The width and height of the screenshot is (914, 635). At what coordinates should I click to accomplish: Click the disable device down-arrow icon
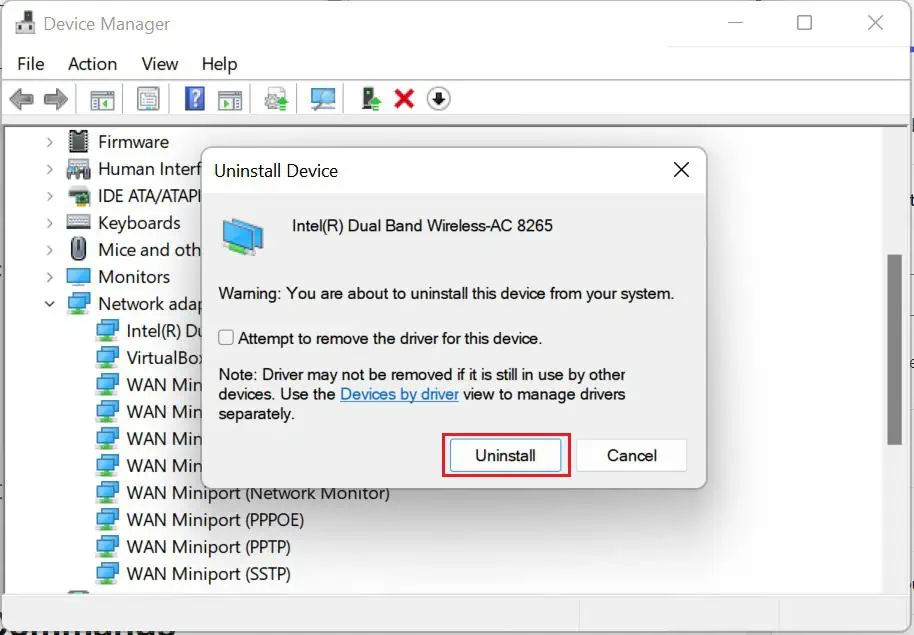(438, 98)
